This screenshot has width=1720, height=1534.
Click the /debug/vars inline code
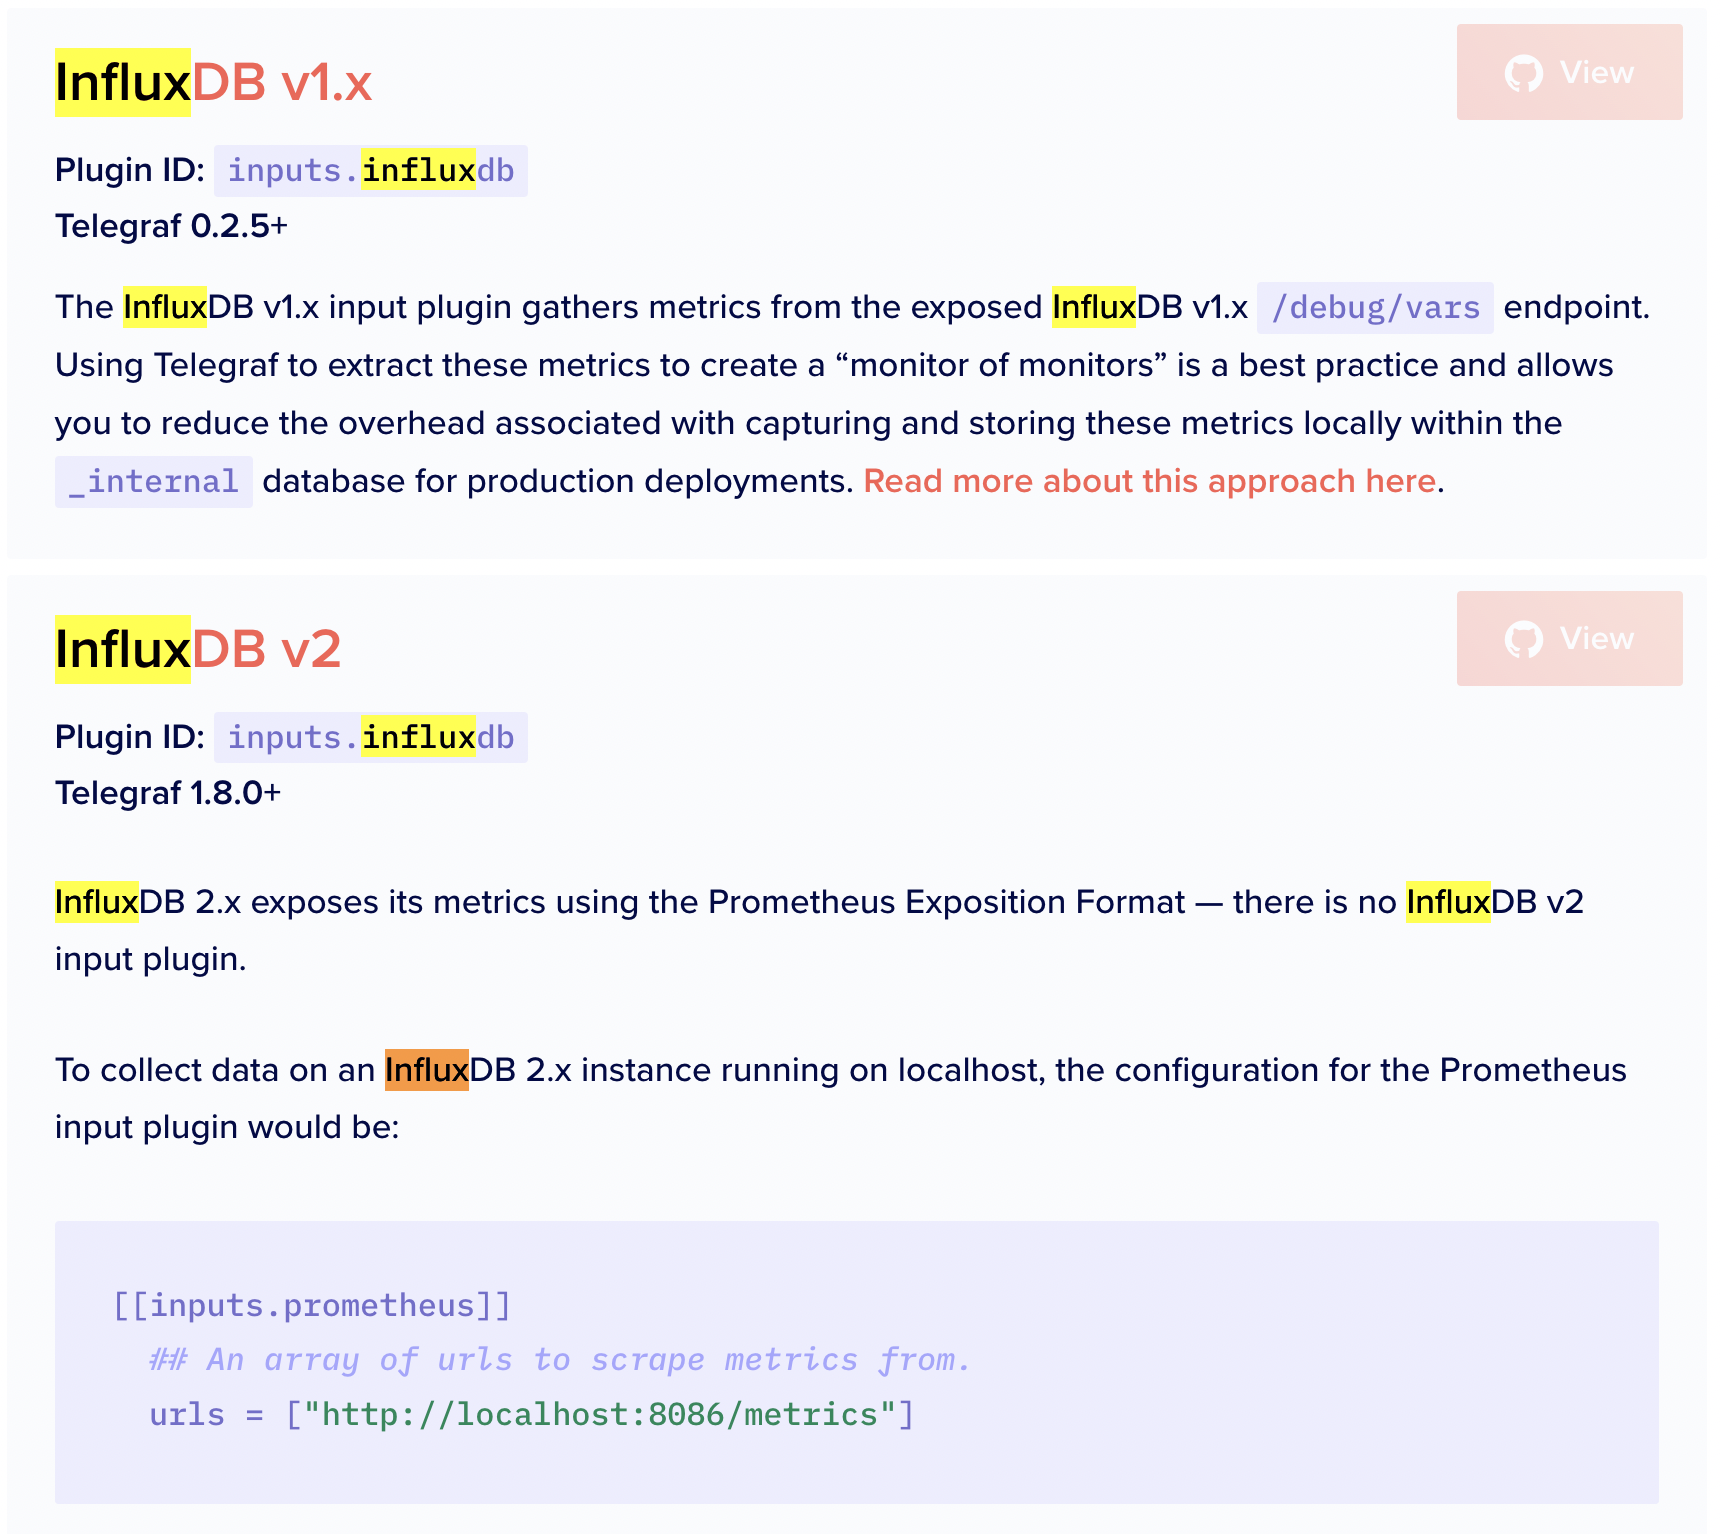pos(1375,308)
